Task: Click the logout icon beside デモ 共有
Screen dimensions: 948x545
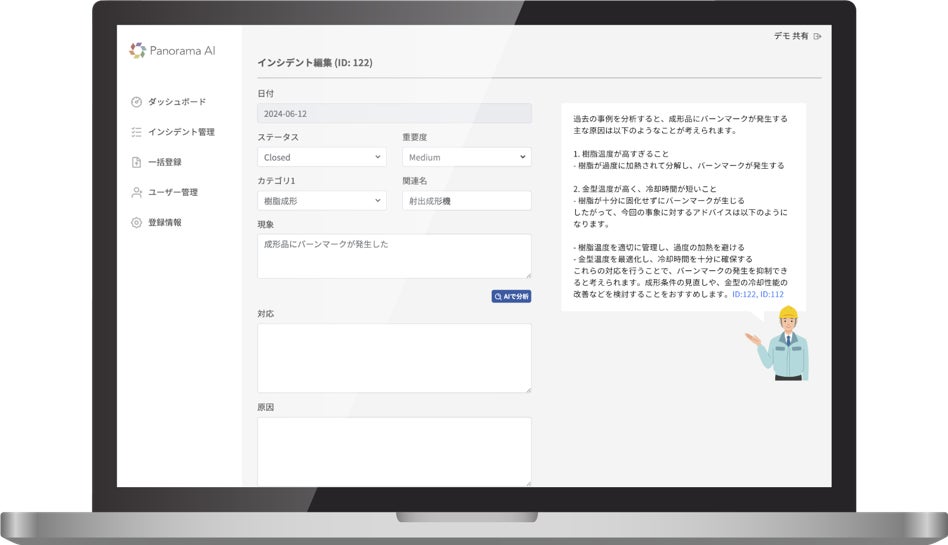Action: [x=817, y=36]
